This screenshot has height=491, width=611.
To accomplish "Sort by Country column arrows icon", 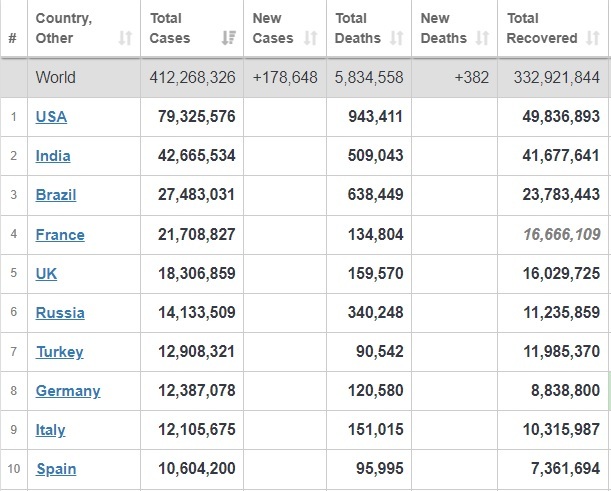I will [x=125, y=38].
